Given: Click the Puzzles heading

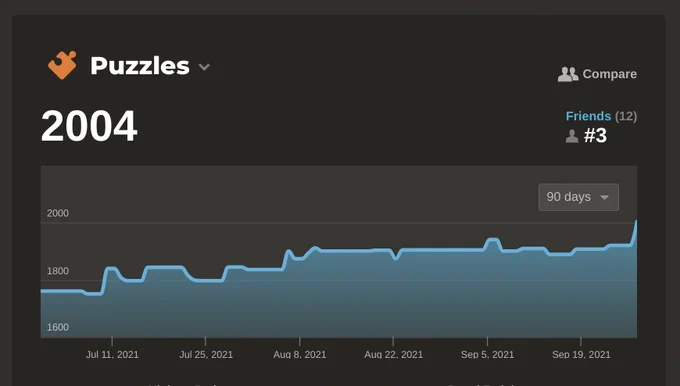Looking at the screenshot, I should pos(140,66).
